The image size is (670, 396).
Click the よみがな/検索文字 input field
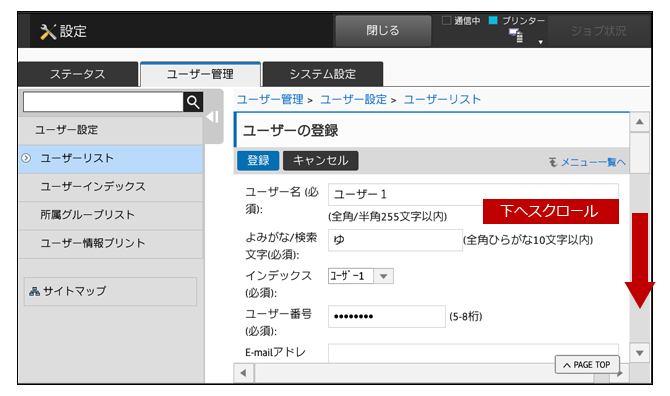click(395, 240)
